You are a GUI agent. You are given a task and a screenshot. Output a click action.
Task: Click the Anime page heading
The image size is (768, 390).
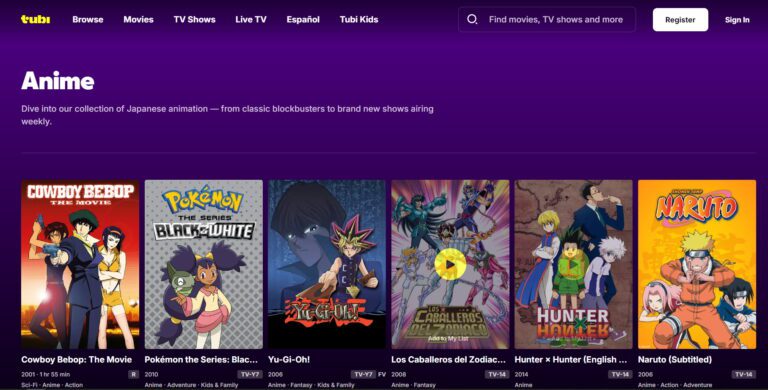point(58,81)
